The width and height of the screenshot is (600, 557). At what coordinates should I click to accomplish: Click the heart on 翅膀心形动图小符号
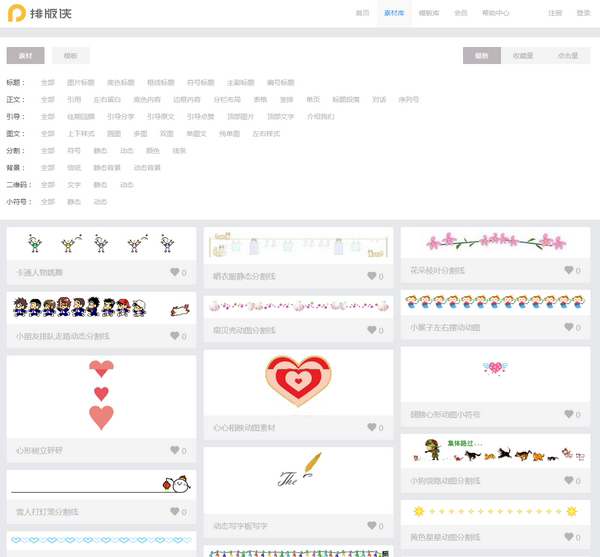pyautogui.click(x=569, y=414)
